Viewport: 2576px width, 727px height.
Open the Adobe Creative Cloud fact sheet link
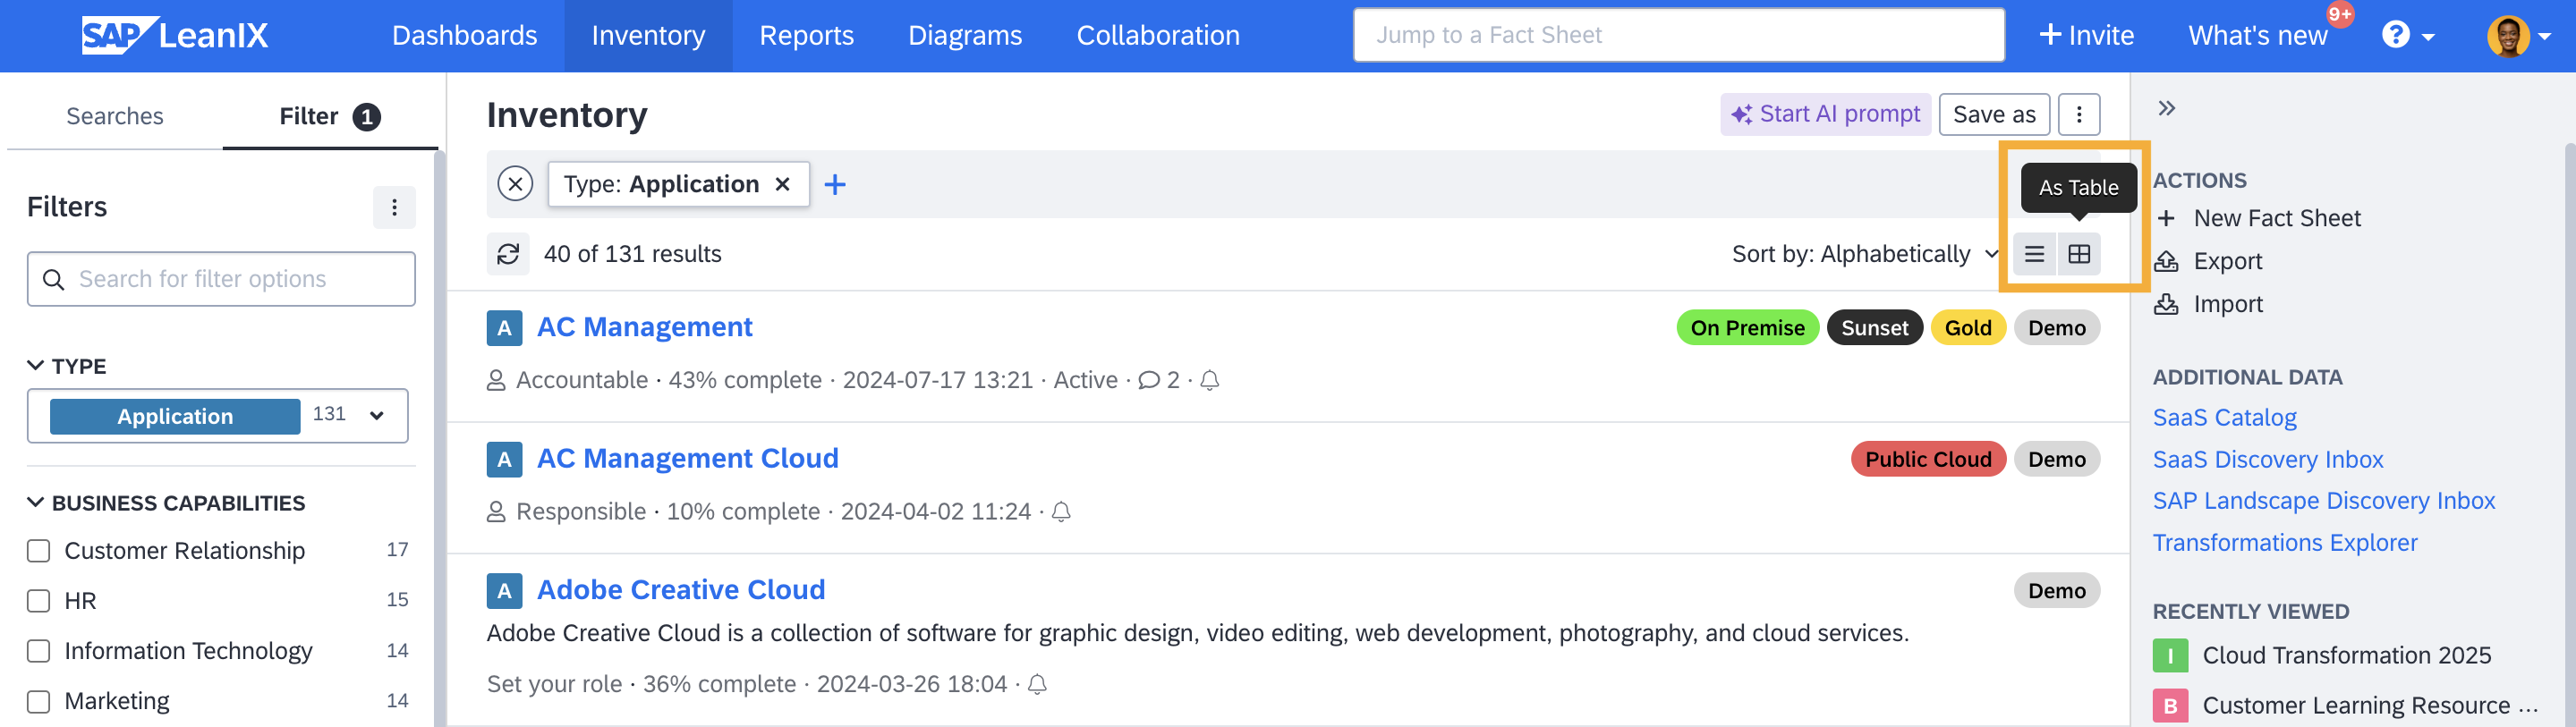tap(681, 590)
